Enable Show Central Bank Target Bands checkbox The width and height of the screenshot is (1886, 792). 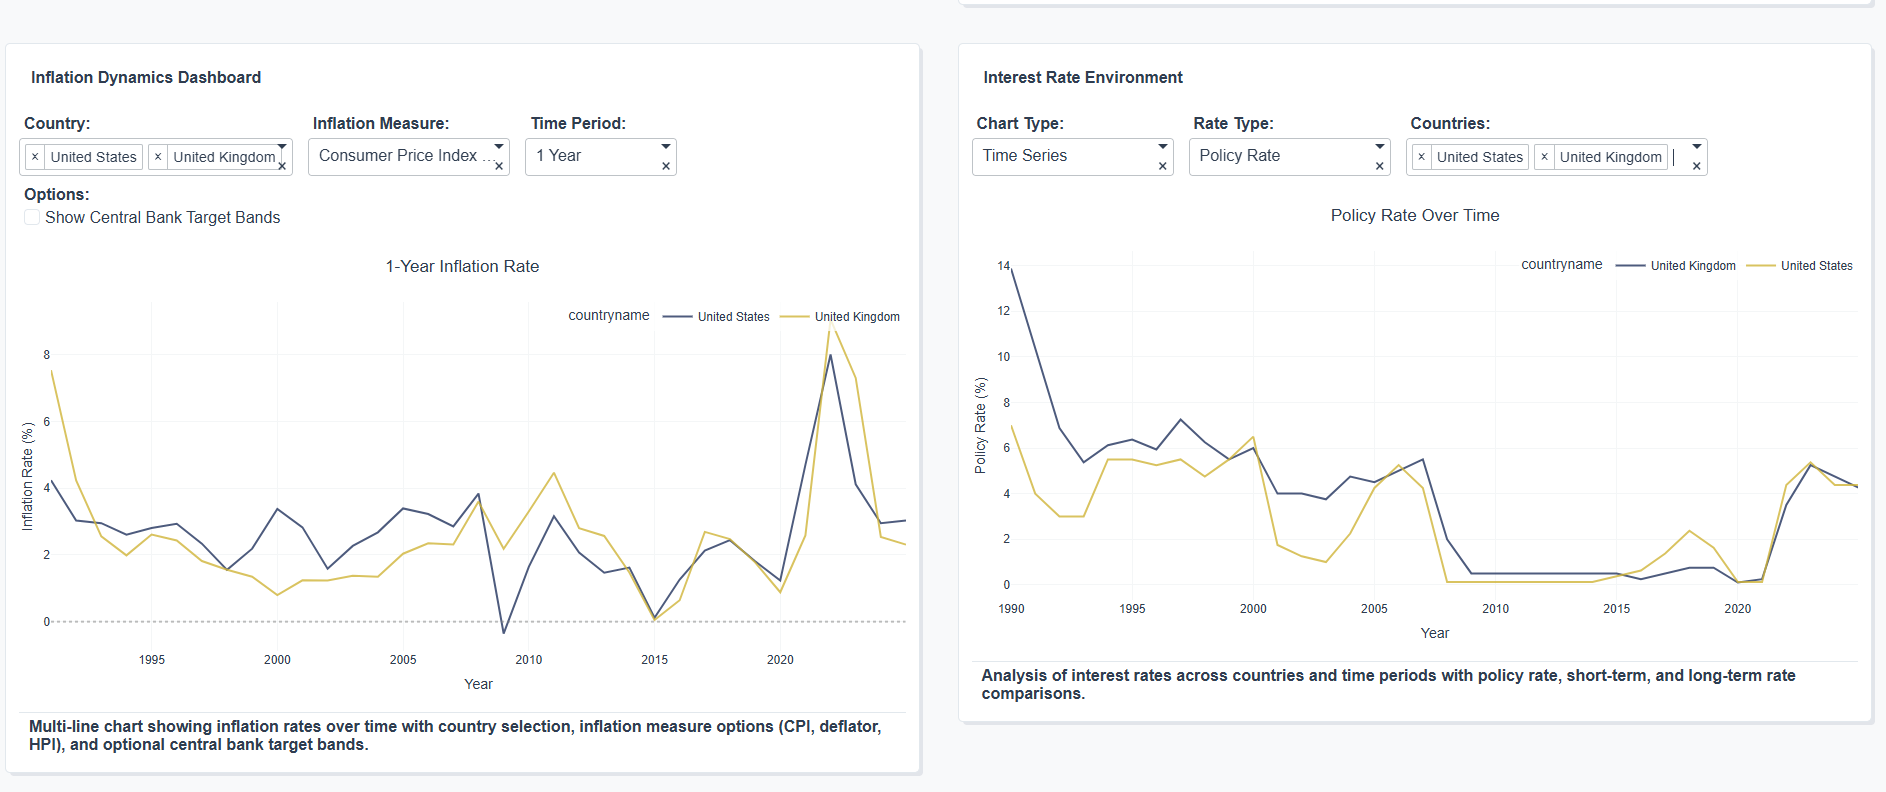(33, 218)
